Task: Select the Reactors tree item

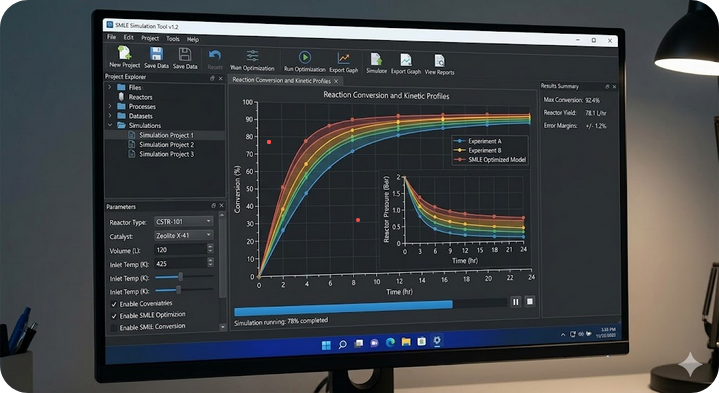Action: click(x=140, y=97)
